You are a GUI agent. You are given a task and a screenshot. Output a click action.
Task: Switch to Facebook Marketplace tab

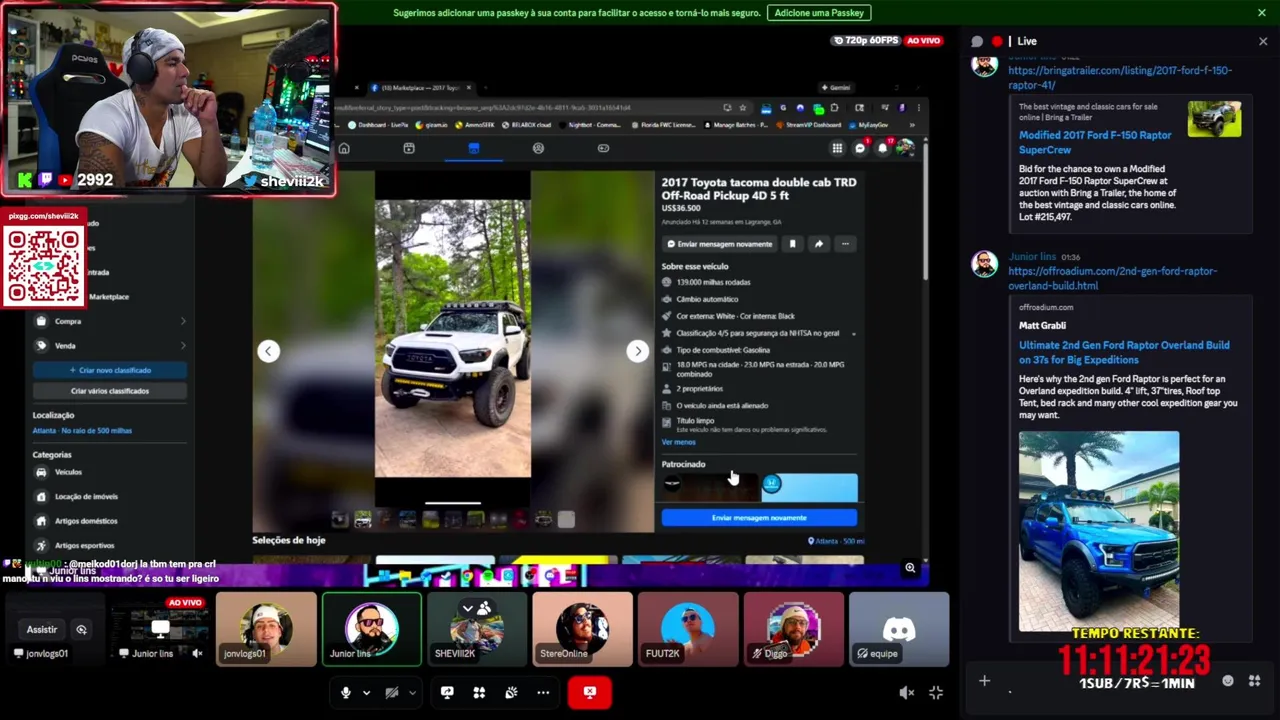(473, 148)
